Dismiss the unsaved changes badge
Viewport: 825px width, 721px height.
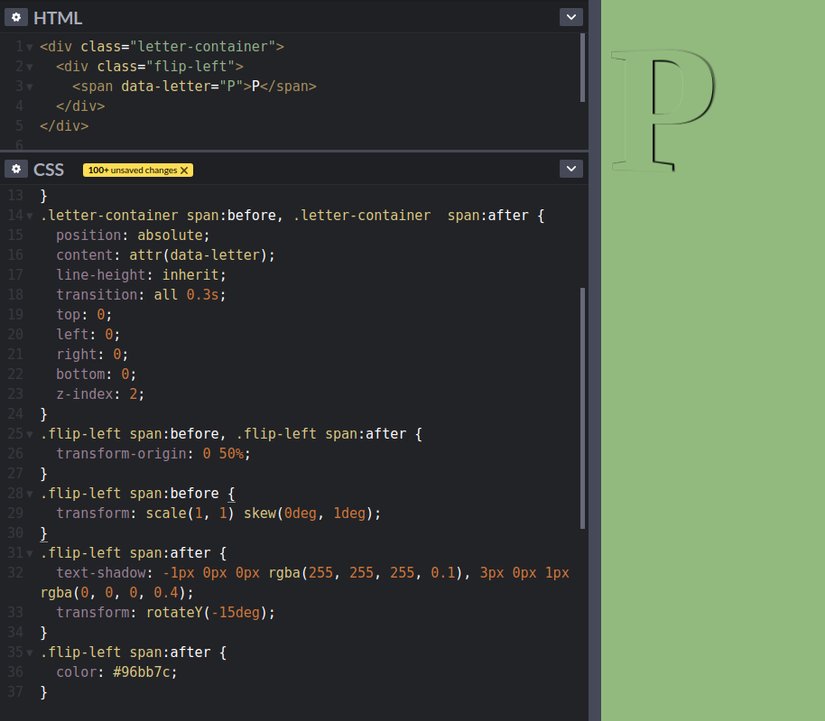(184, 170)
